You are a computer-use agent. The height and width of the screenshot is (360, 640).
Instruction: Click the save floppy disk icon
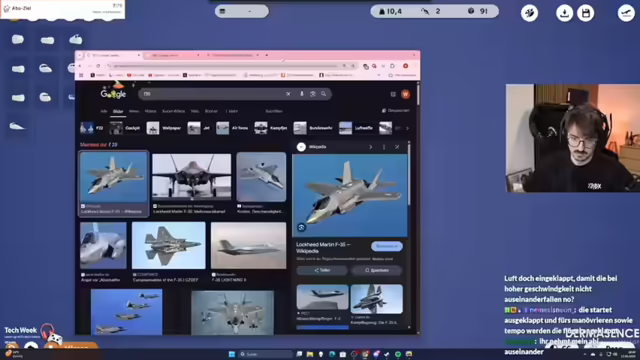tap(586, 13)
